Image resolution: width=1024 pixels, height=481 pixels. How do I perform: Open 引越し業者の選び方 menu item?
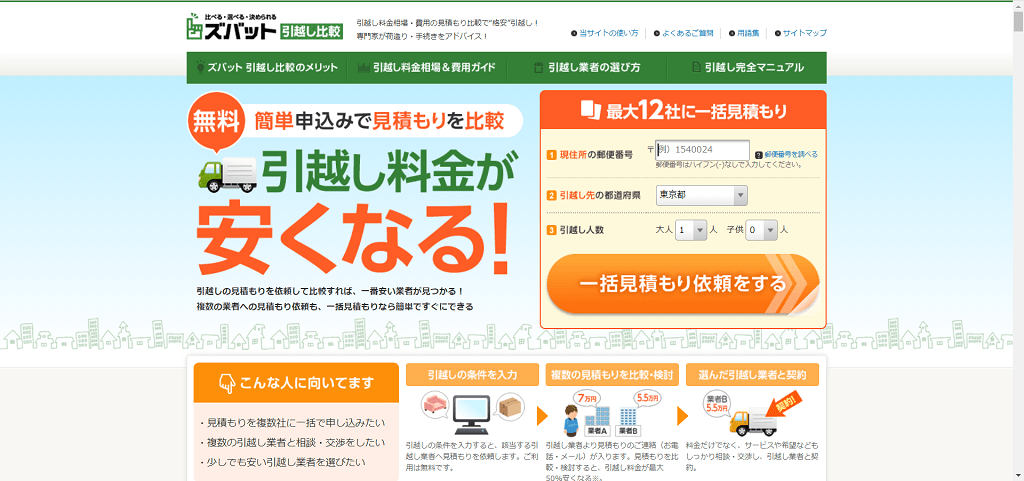pyautogui.click(x=586, y=67)
